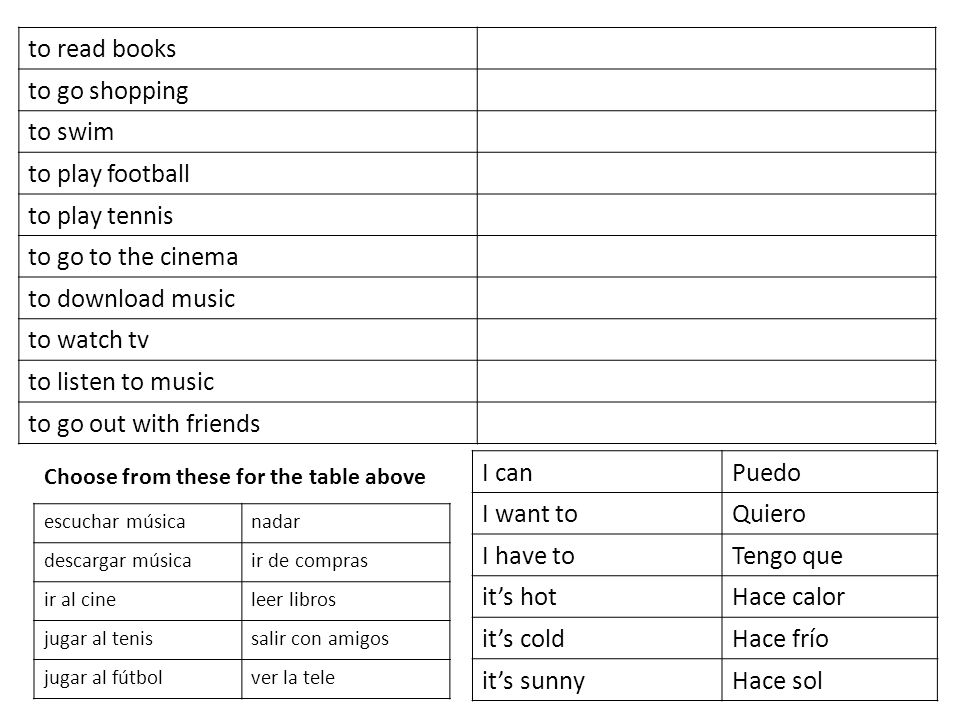This screenshot has height=720, width=960.
Task: Click the blank cell next to 'to go shopping'
Action: (707, 90)
